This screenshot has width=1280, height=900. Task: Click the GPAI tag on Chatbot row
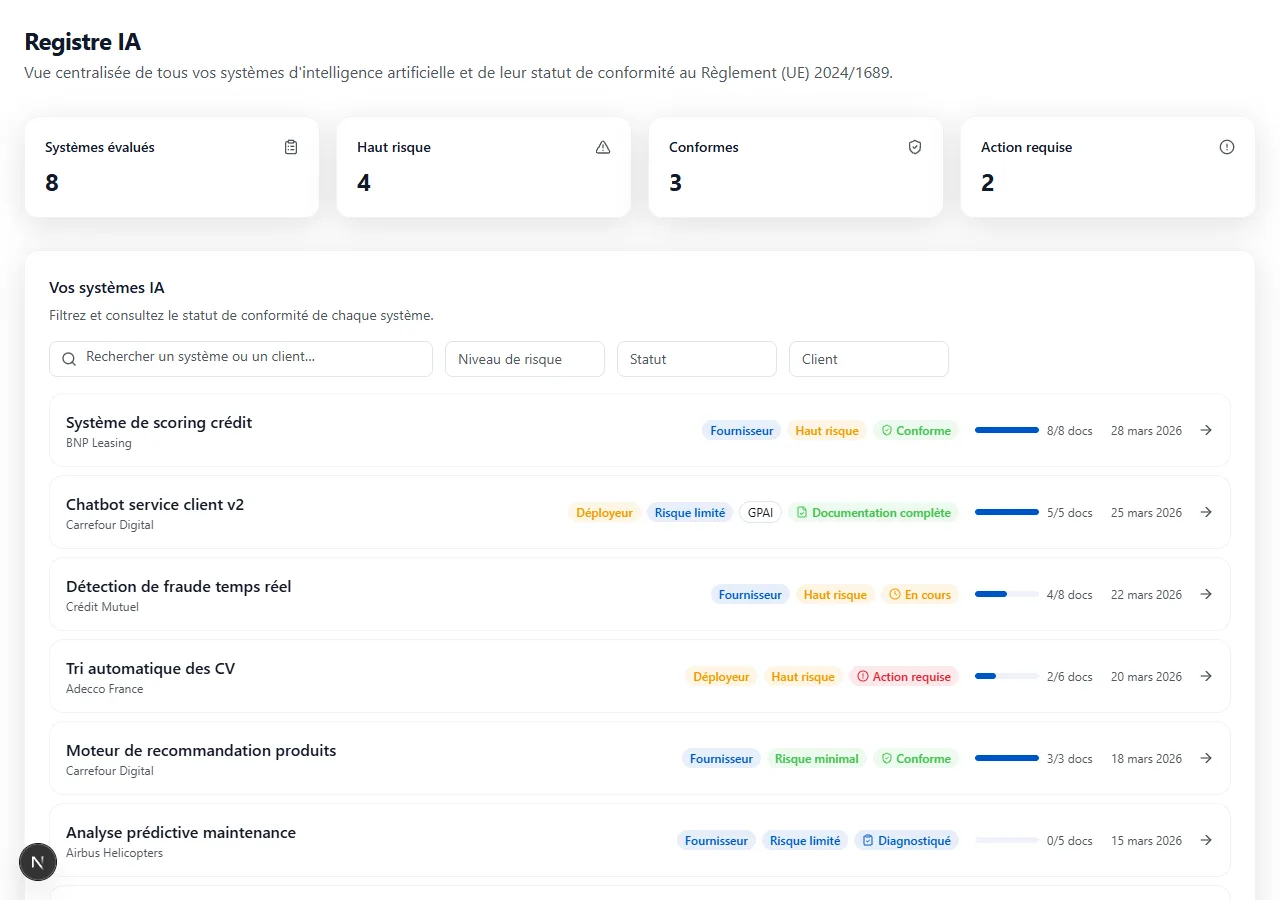coord(760,513)
